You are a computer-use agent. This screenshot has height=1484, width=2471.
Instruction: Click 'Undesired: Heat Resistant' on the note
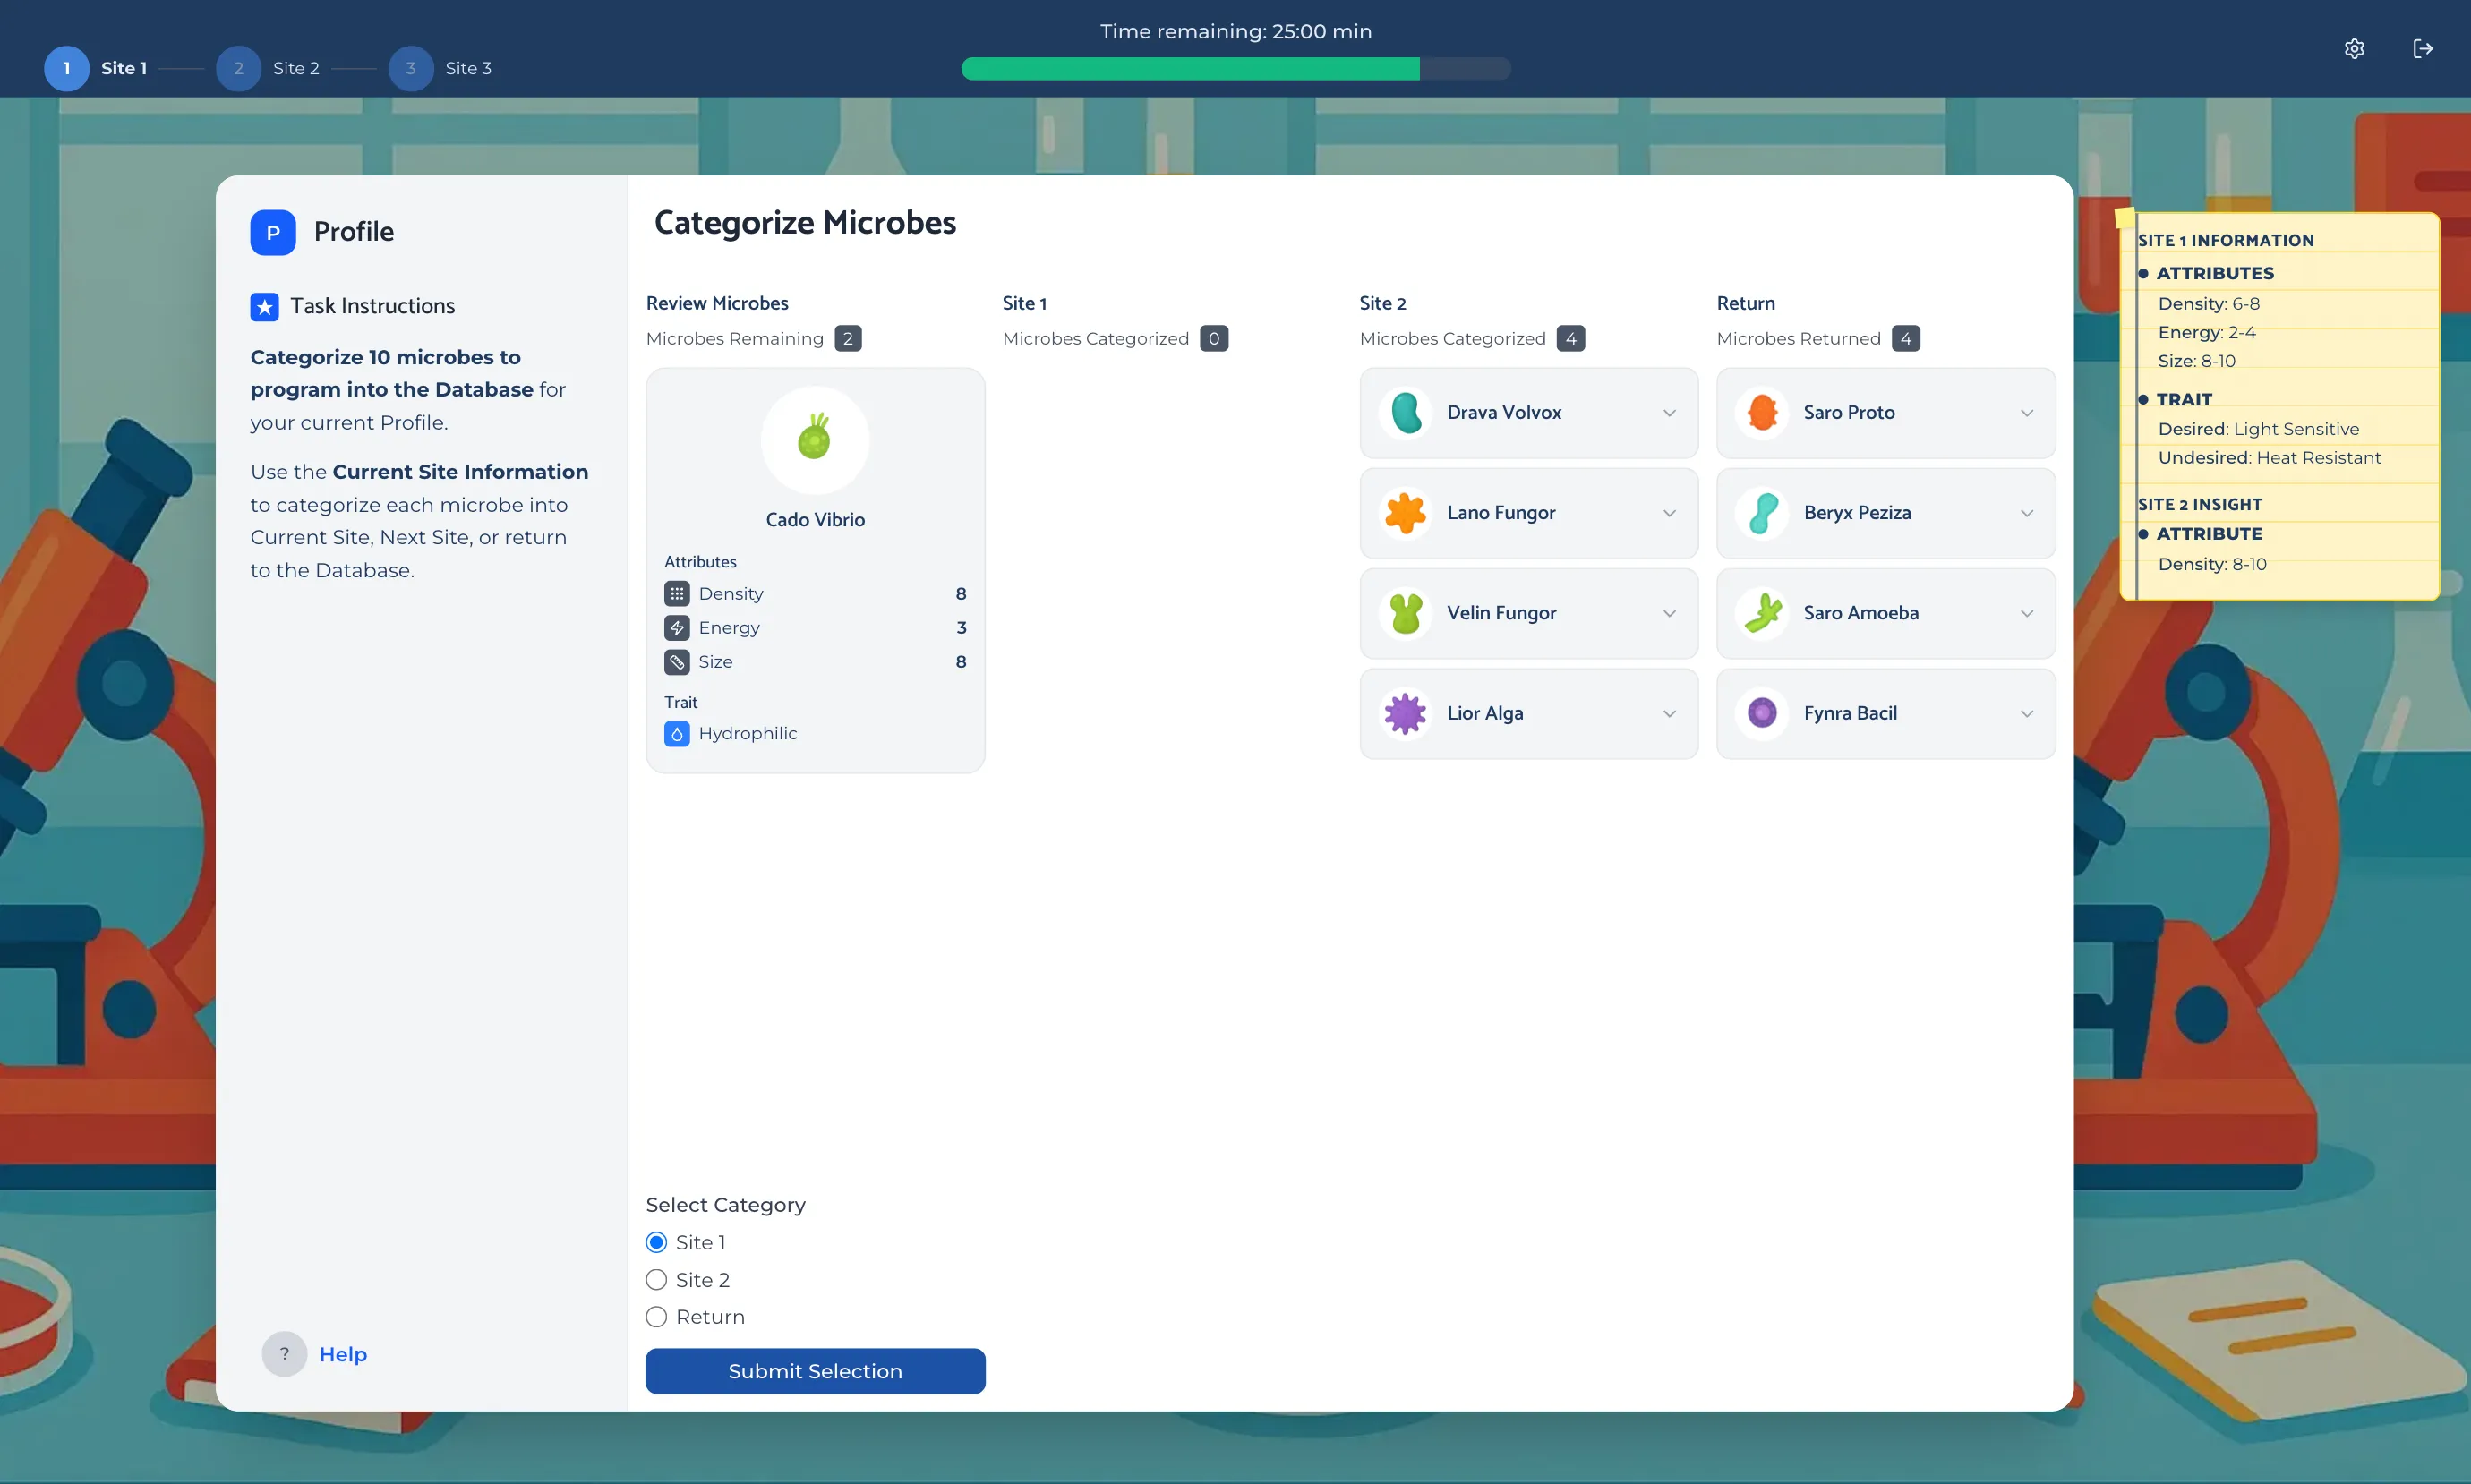(x=2269, y=458)
